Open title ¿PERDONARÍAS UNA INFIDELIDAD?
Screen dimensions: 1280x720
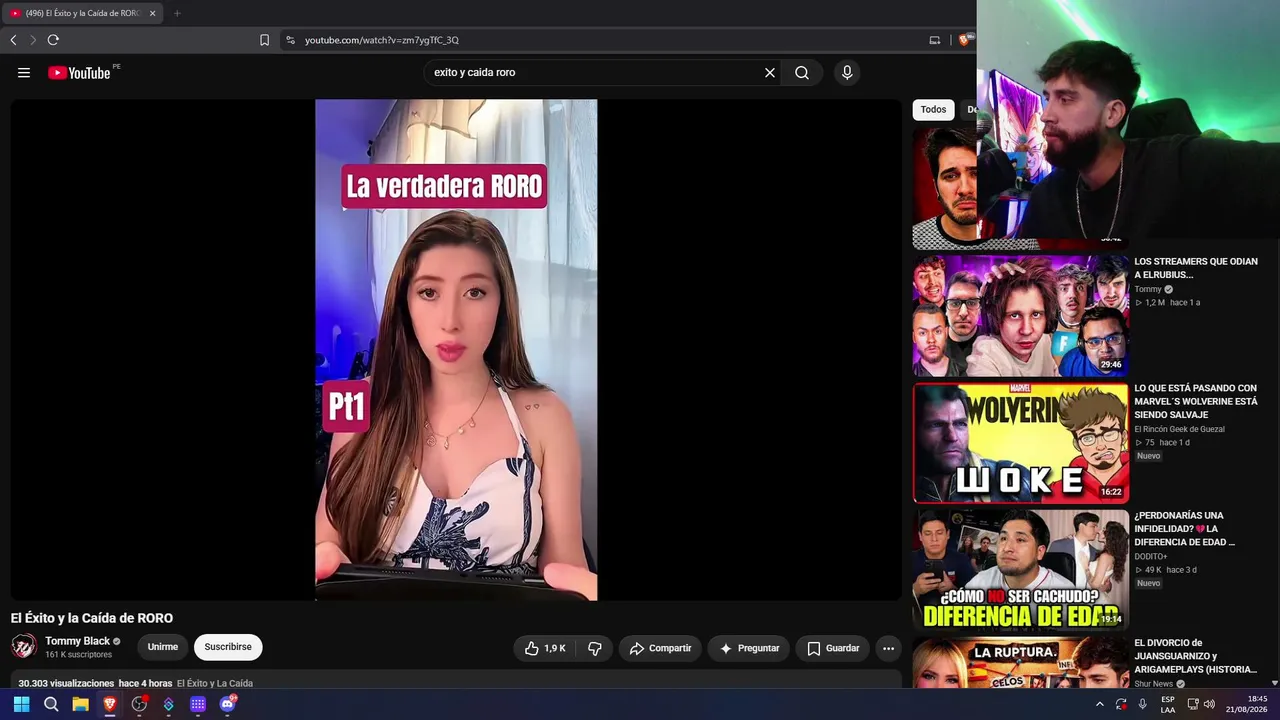[x=1185, y=529]
